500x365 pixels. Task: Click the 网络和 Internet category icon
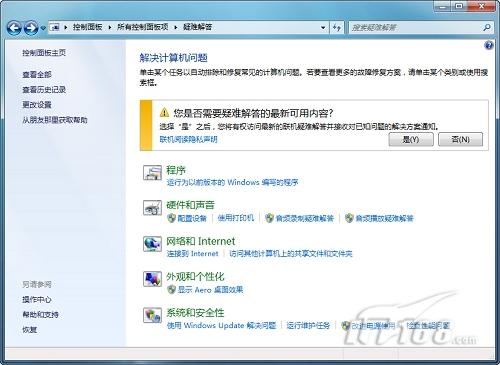point(152,244)
